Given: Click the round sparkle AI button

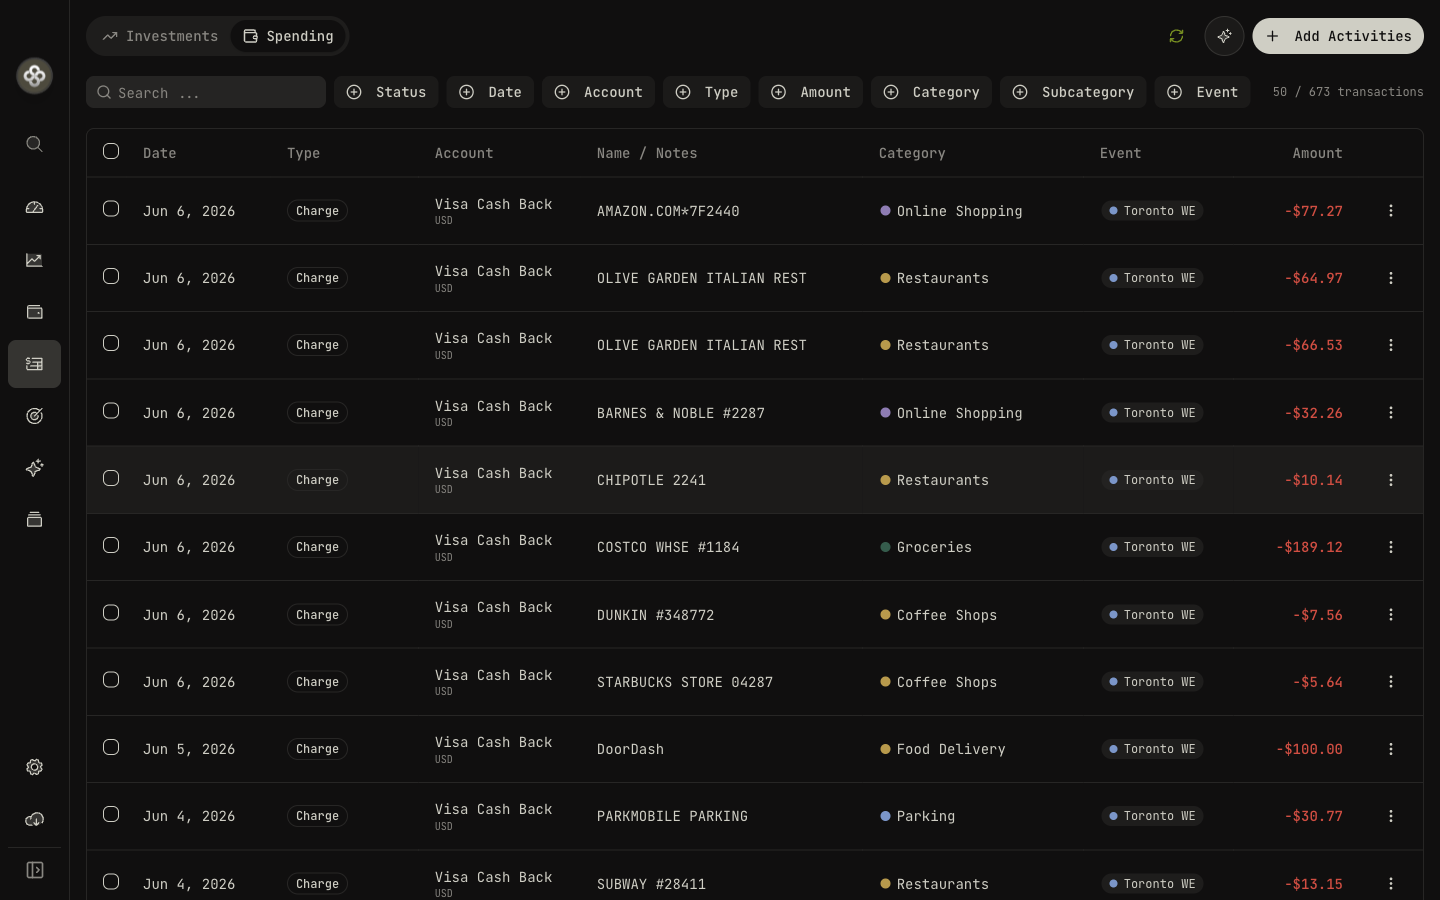Looking at the screenshot, I should point(1224,36).
